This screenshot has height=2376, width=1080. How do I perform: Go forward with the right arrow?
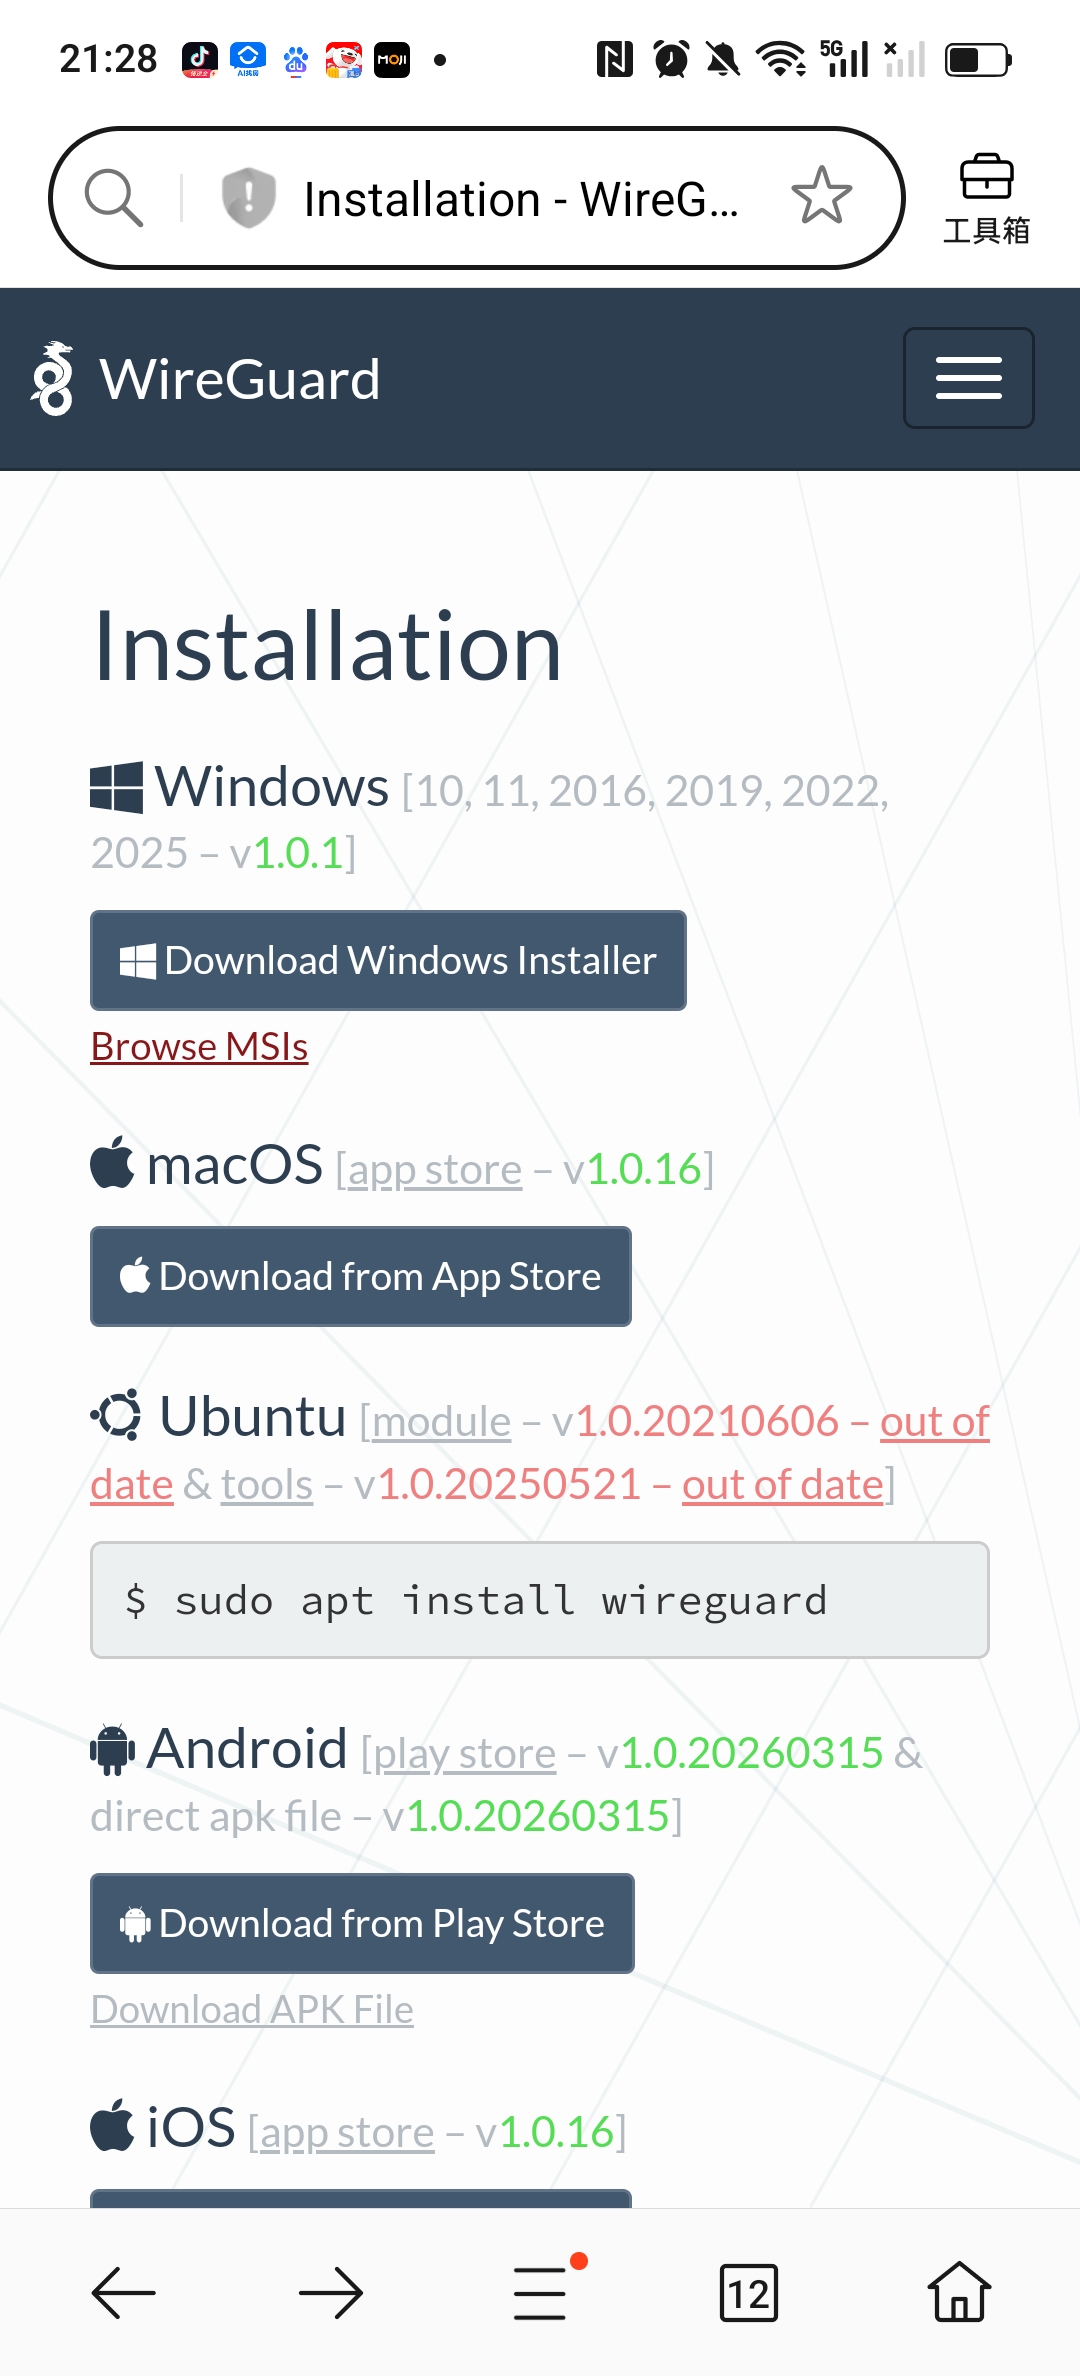pyautogui.click(x=331, y=2292)
